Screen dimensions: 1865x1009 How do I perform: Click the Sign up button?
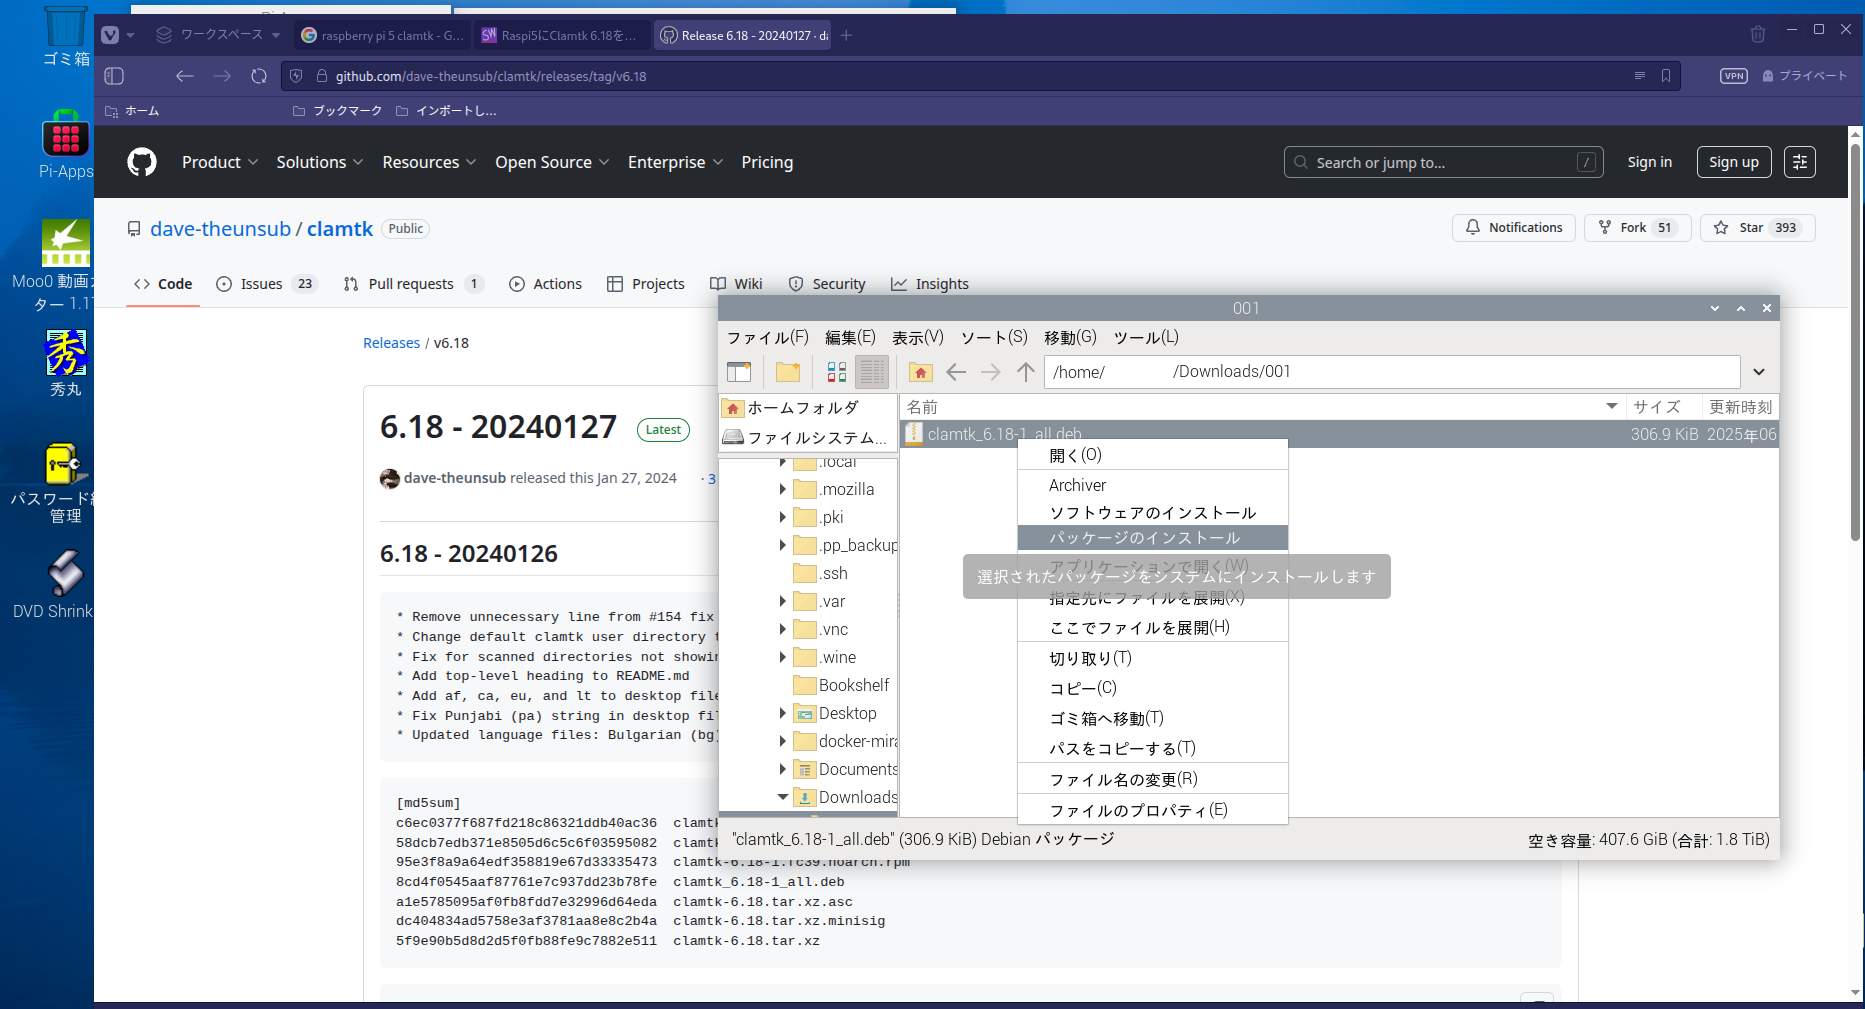point(1733,162)
